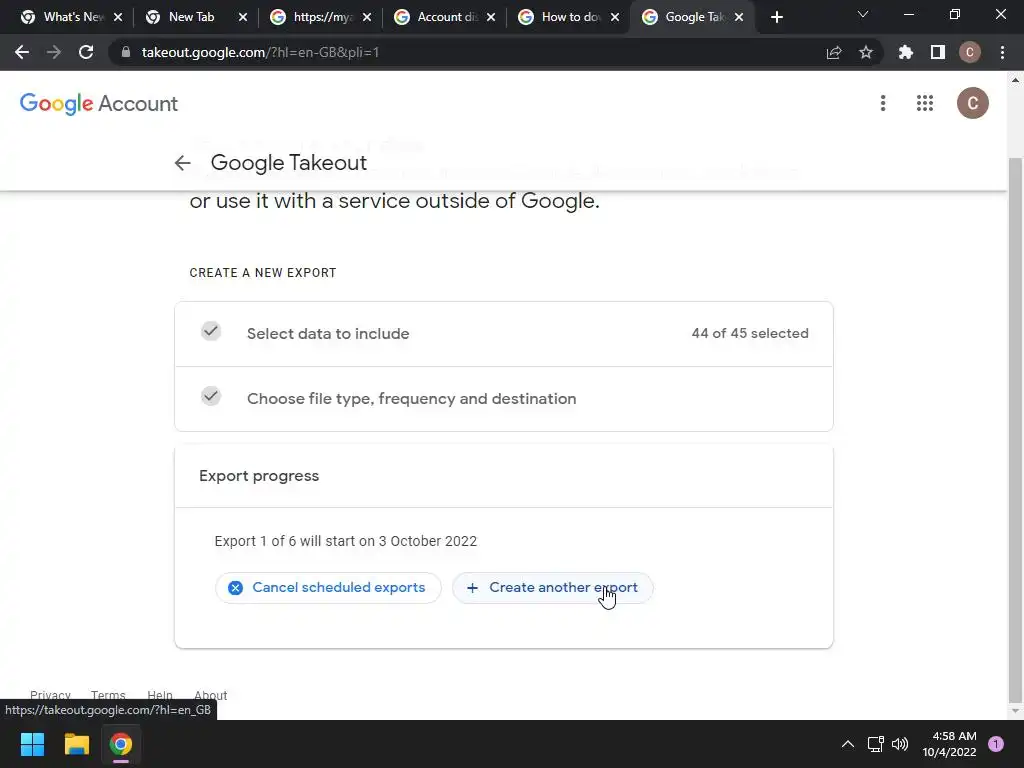Reload the Takeout page

[86, 52]
